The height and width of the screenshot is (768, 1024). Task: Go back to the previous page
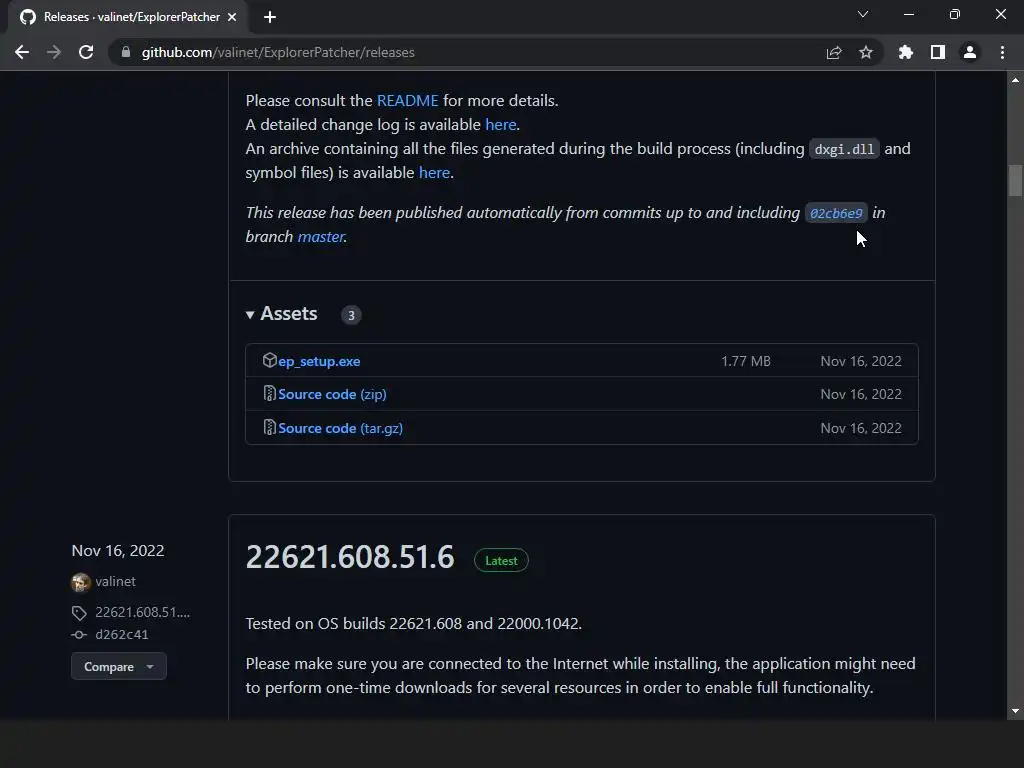[22, 52]
